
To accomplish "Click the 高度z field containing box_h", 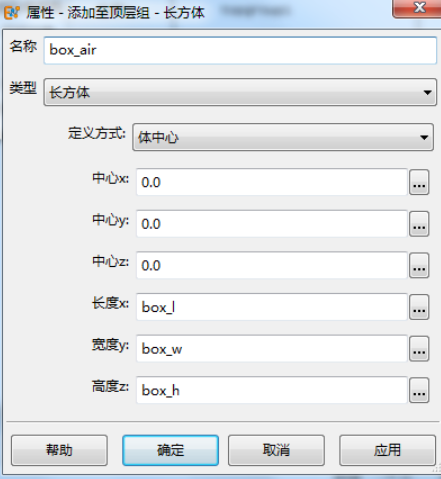I will click(272, 390).
